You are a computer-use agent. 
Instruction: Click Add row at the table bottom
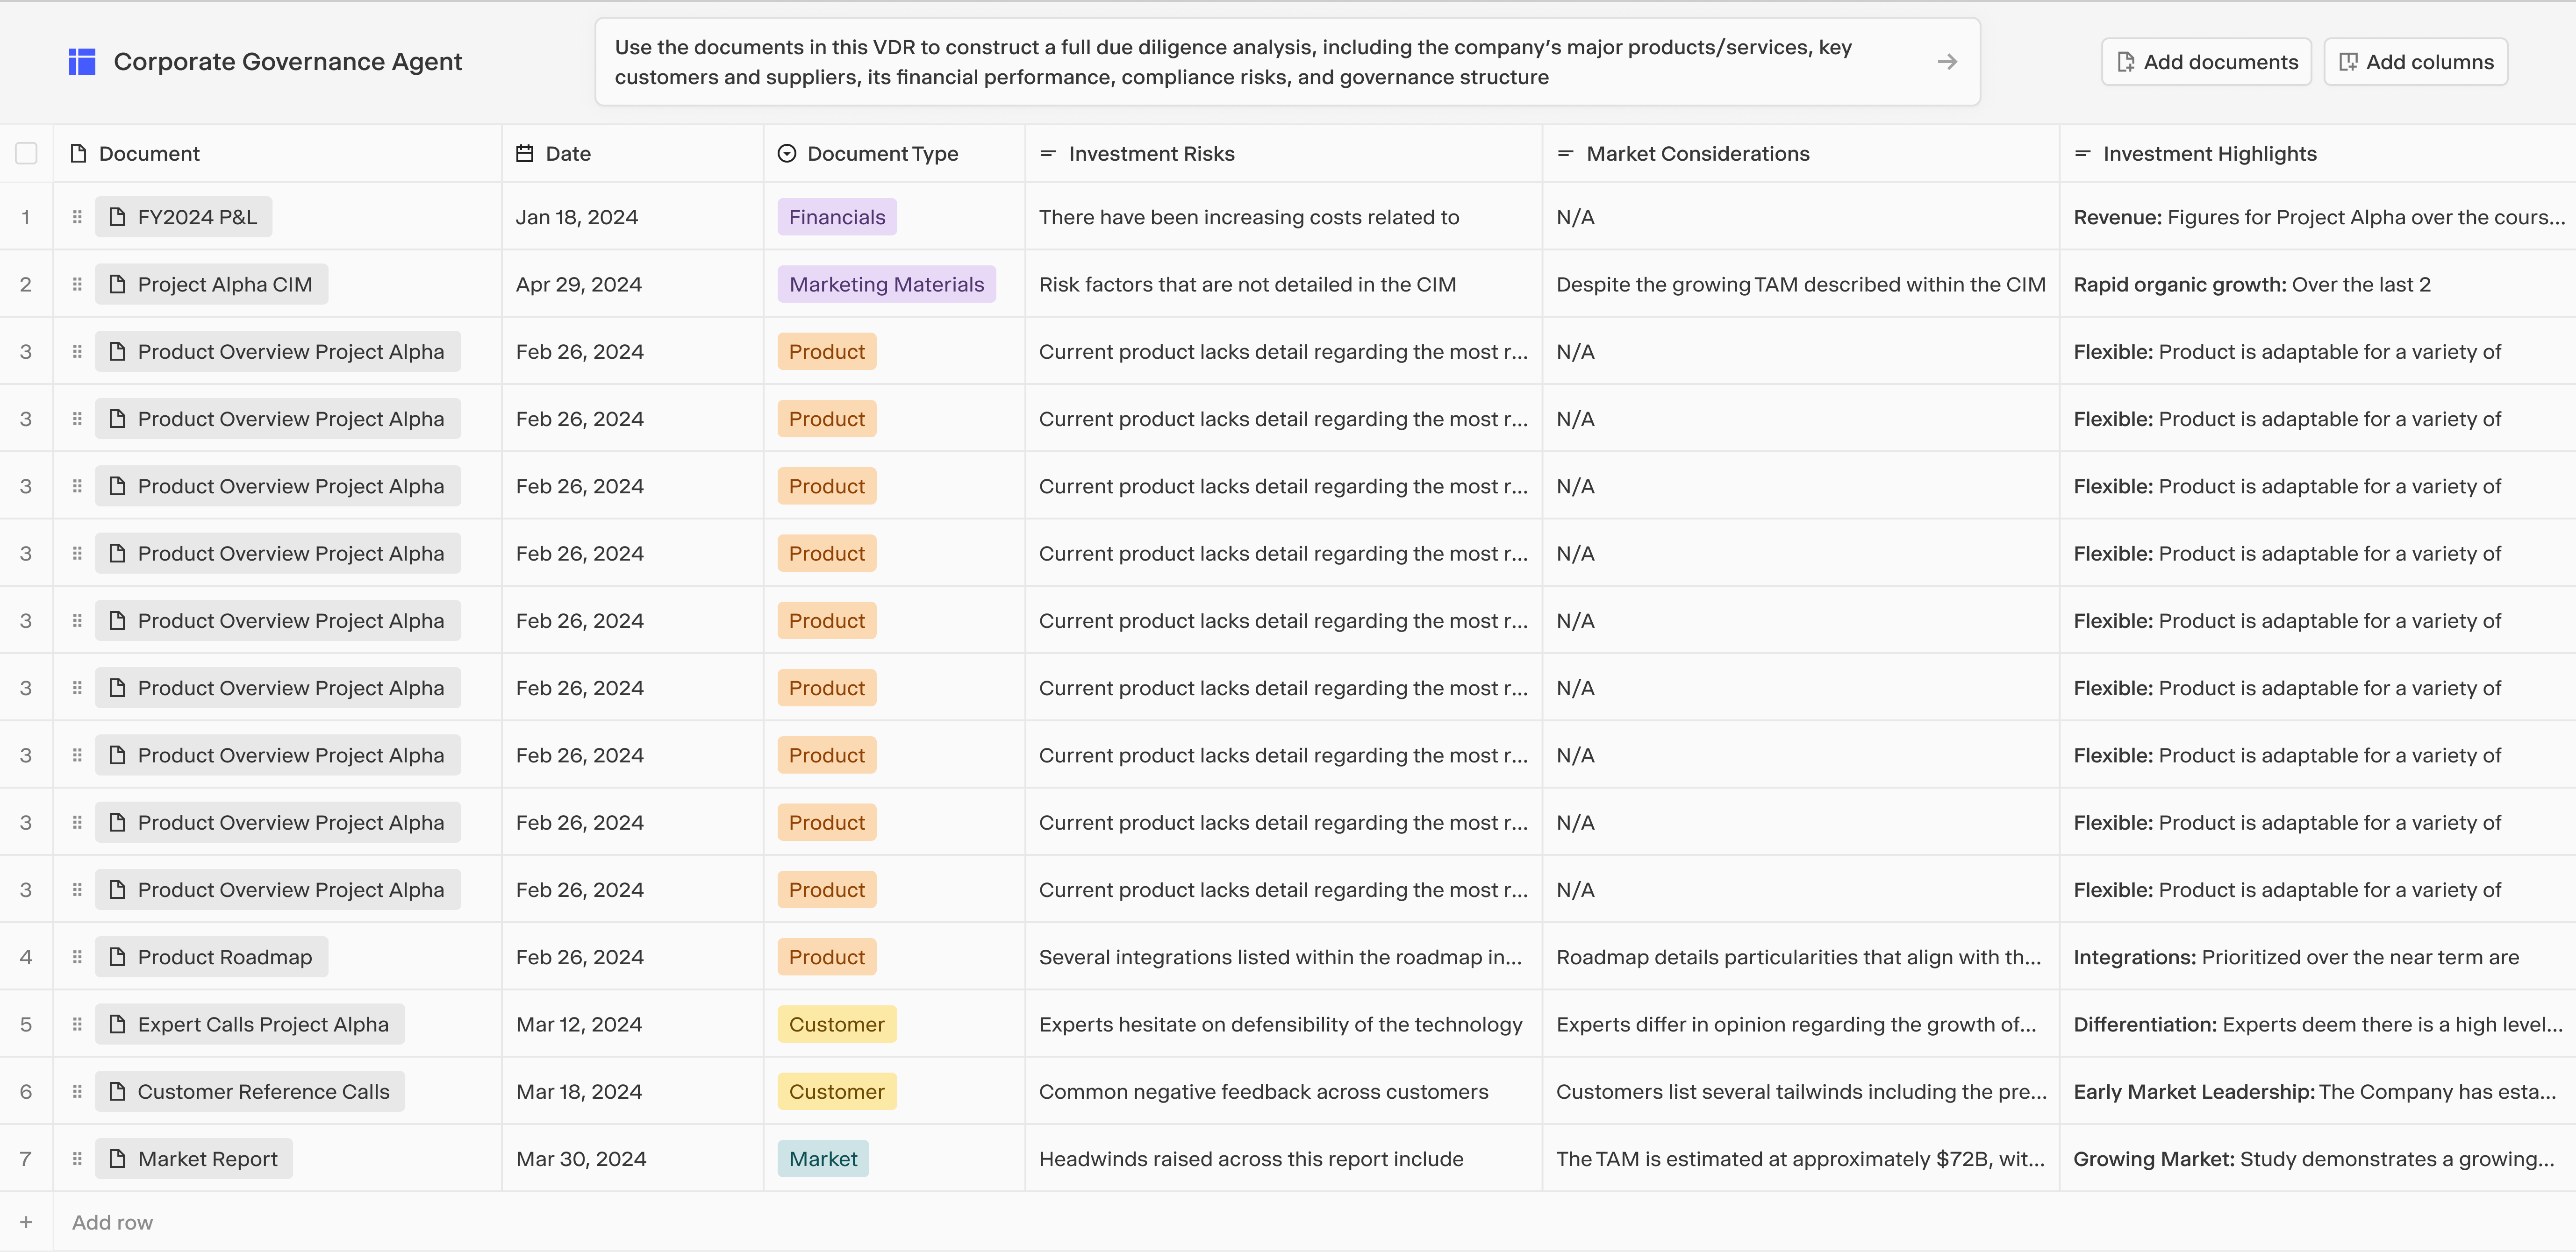[x=111, y=1221]
